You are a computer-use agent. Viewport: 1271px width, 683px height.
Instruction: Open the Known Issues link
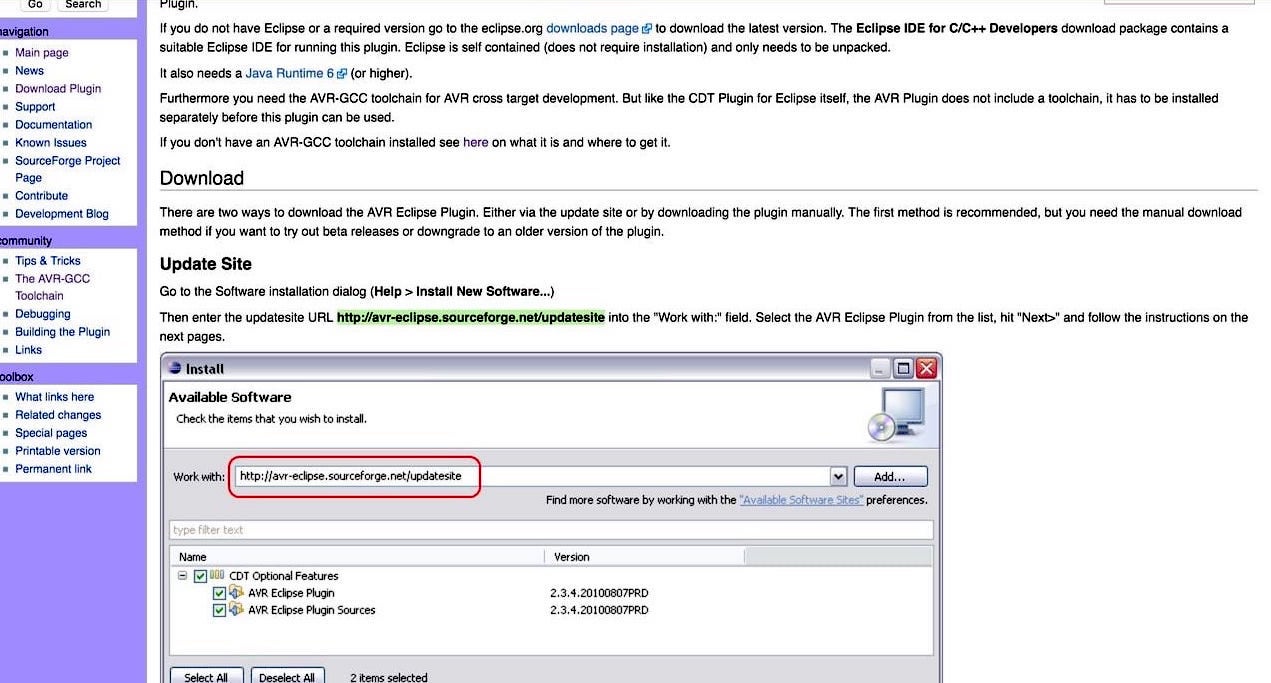pyautogui.click(x=51, y=143)
